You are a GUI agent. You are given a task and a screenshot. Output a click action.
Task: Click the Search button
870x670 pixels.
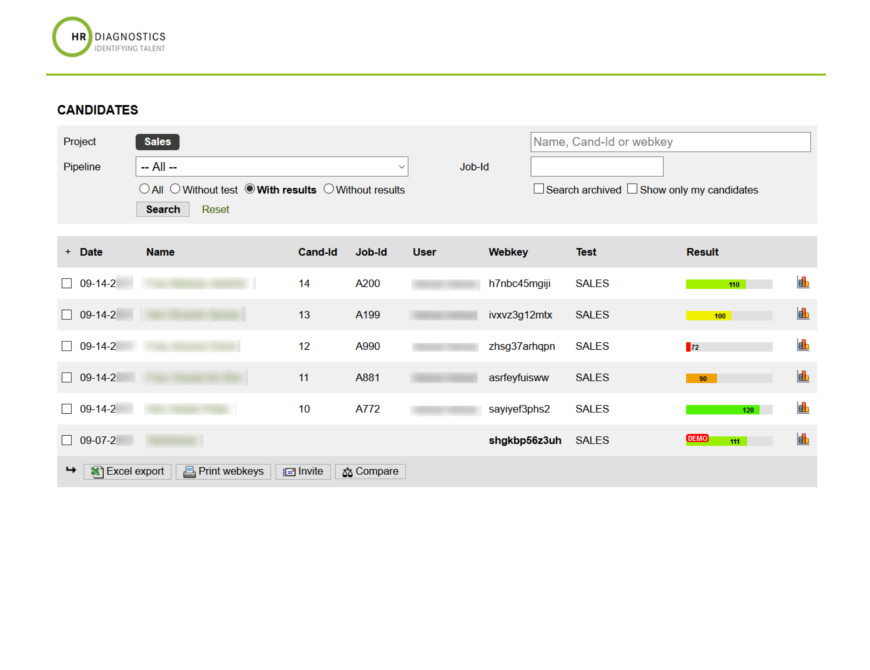coord(163,210)
